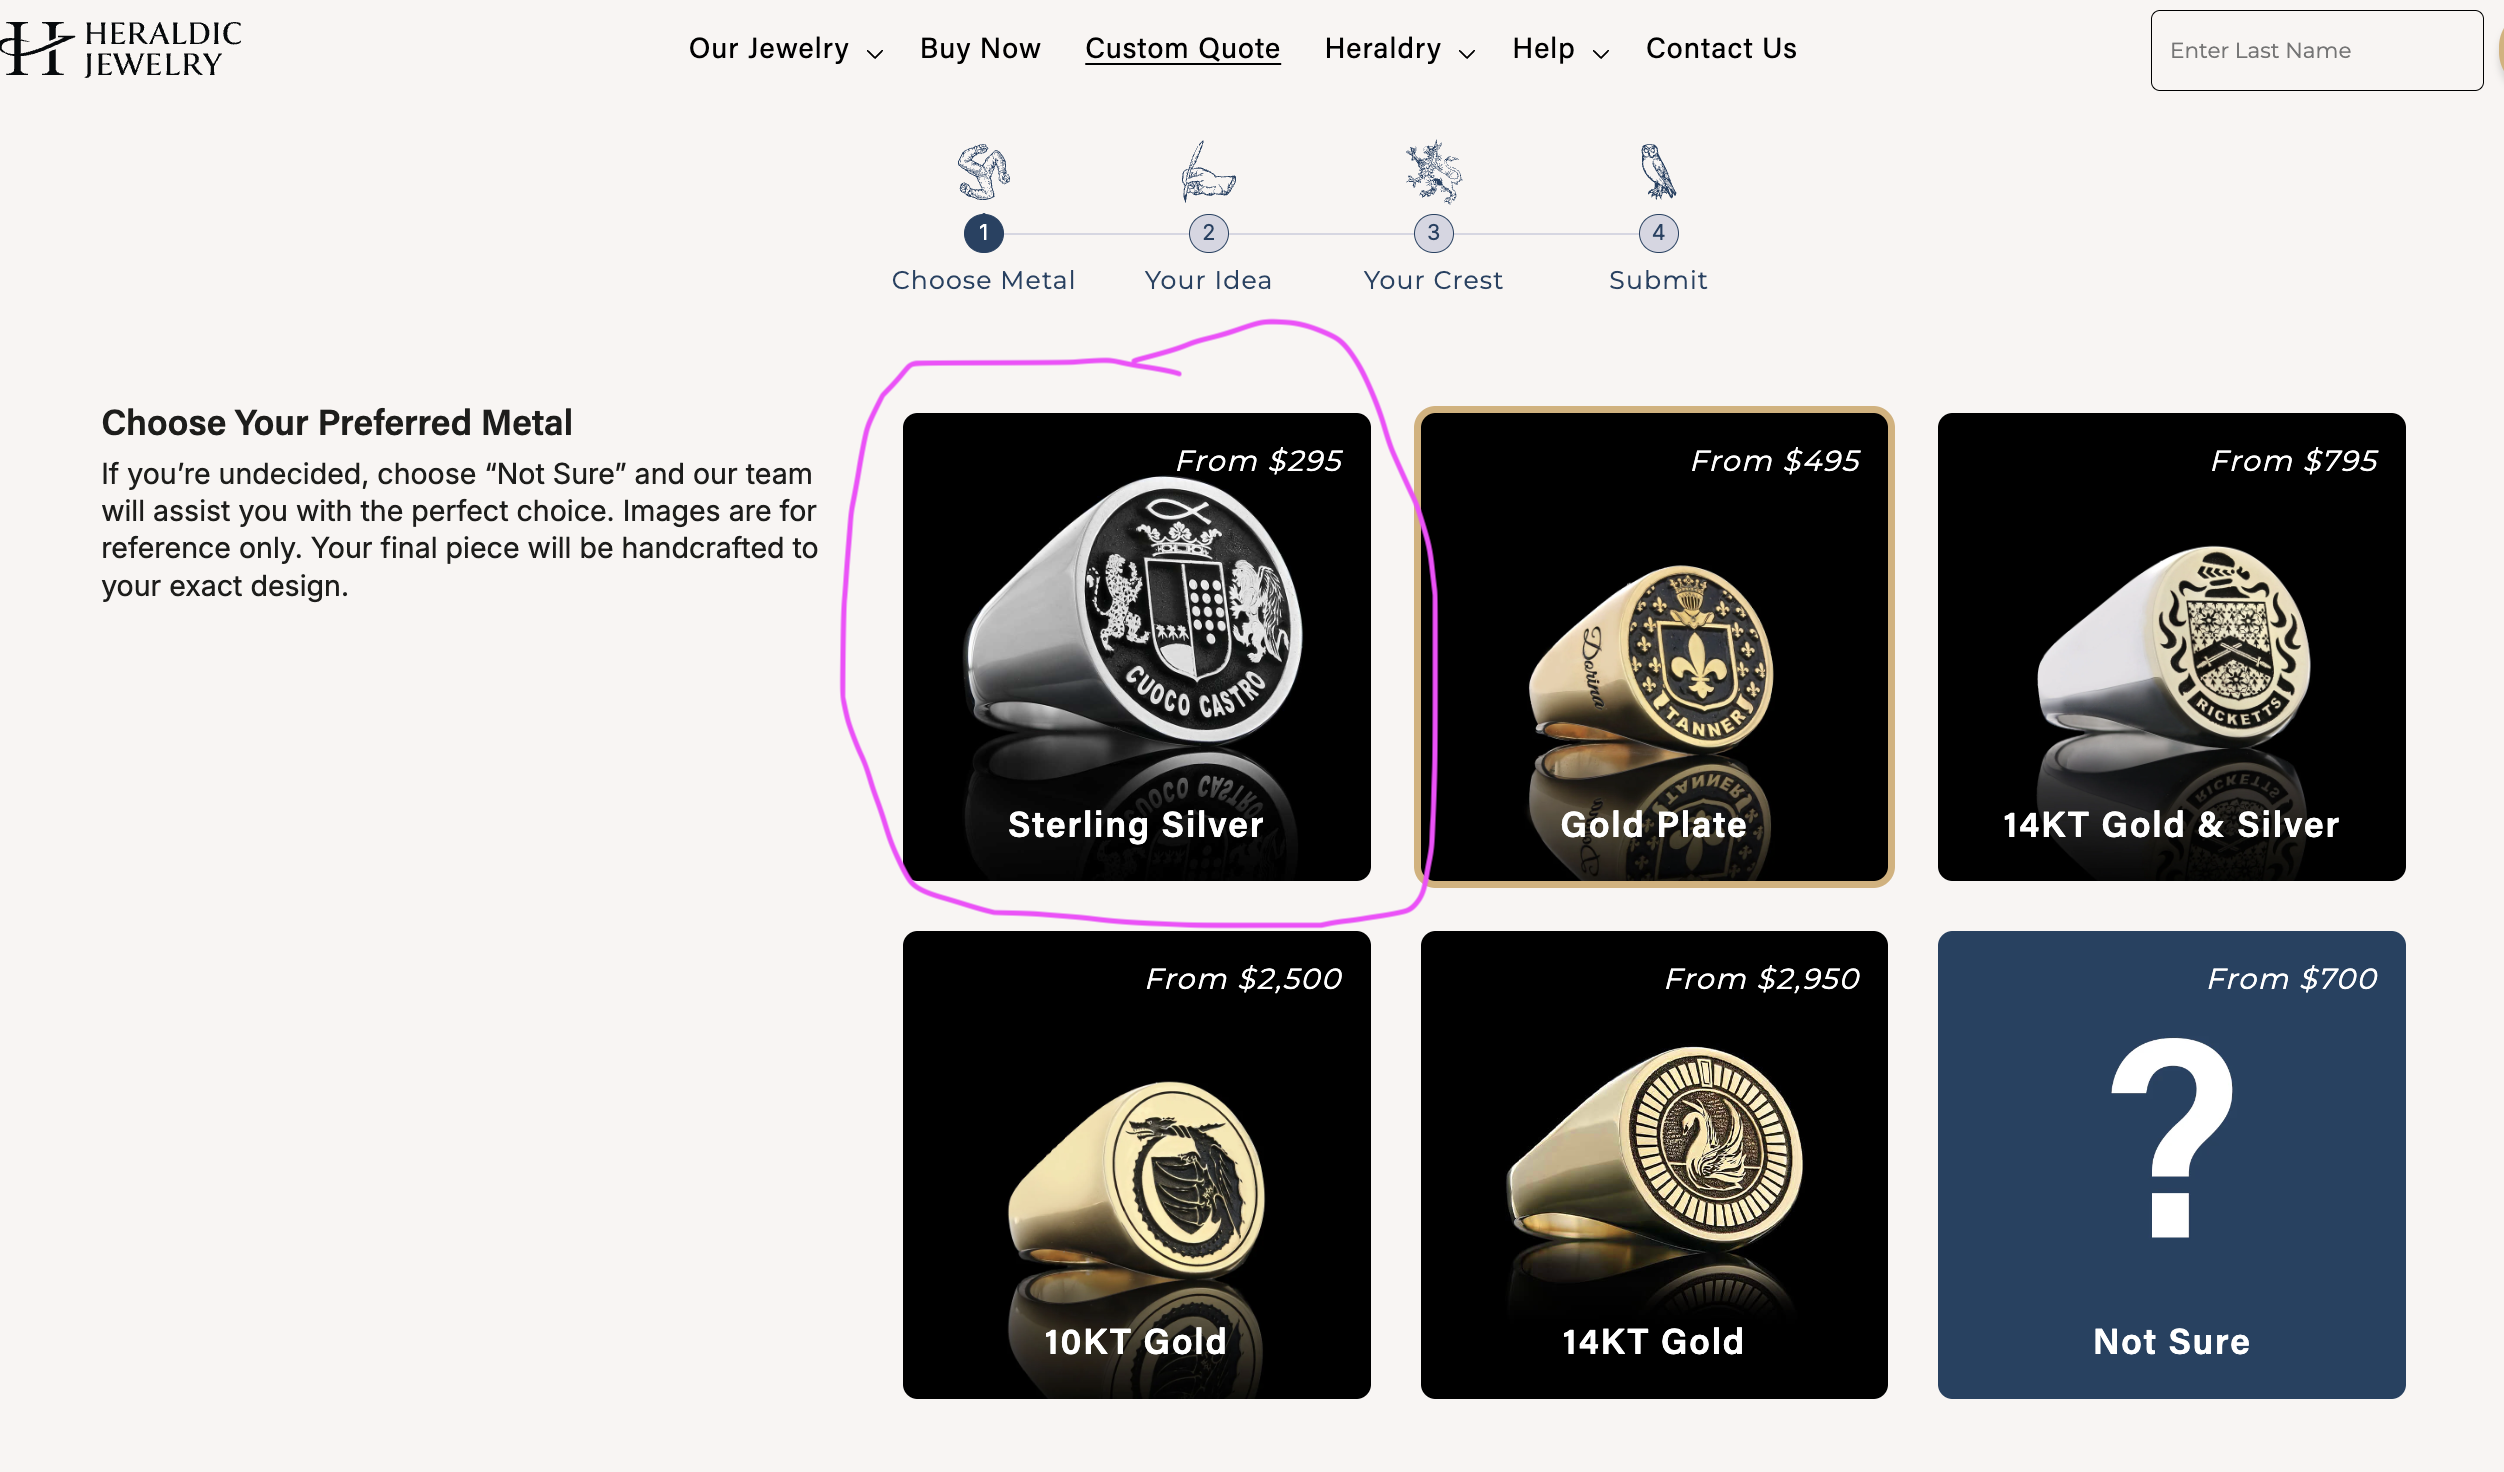Jump to step 4 circle
Screen dimensions: 2504x1472
point(1658,233)
